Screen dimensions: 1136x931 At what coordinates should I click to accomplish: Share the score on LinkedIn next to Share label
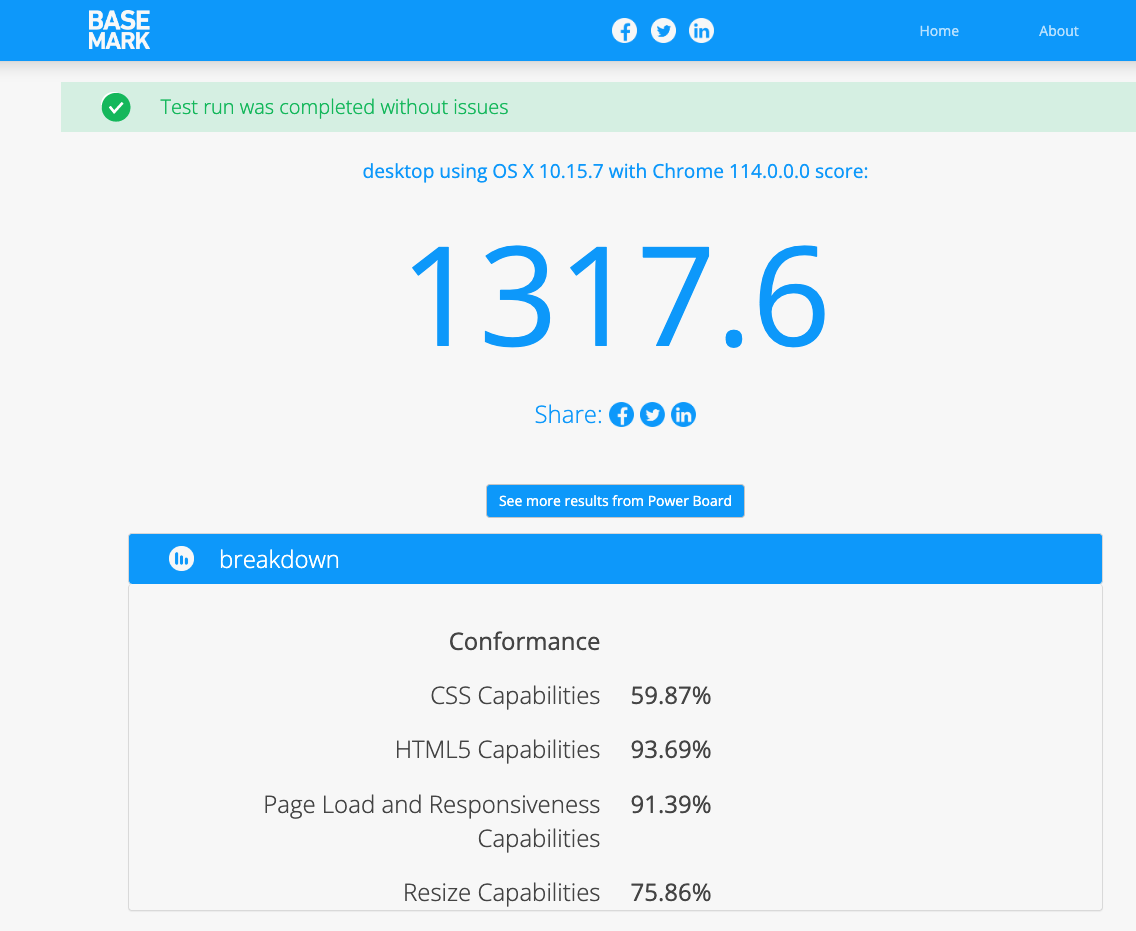(x=684, y=415)
